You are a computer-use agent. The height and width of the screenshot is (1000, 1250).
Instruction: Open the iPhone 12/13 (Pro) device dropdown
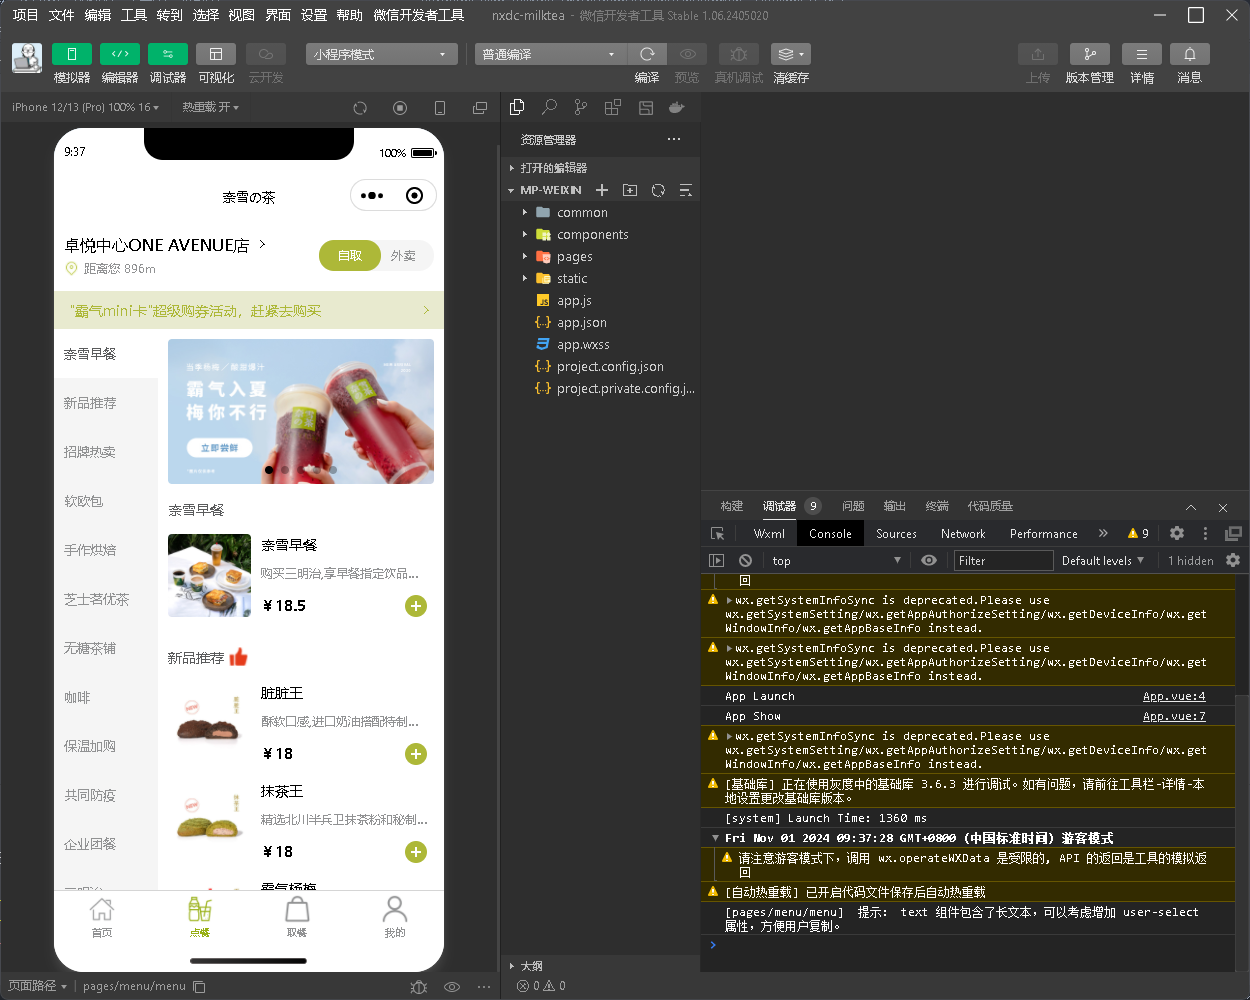pyautogui.click(x=85, y=107)
